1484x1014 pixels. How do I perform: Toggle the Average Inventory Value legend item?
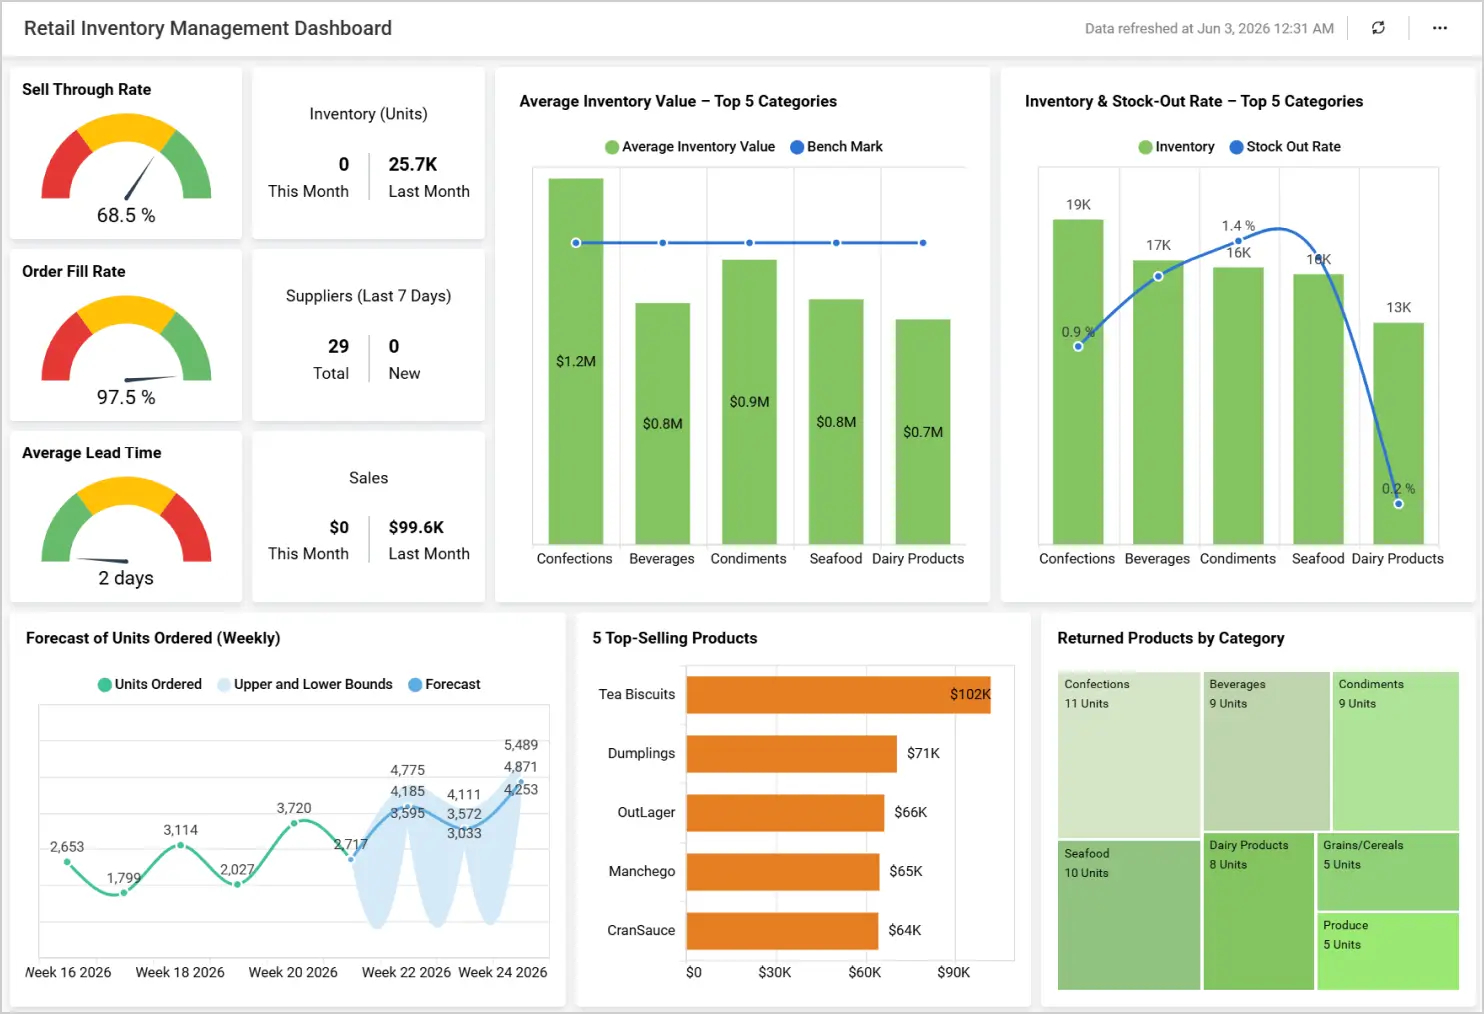click(x=690, y=147)
